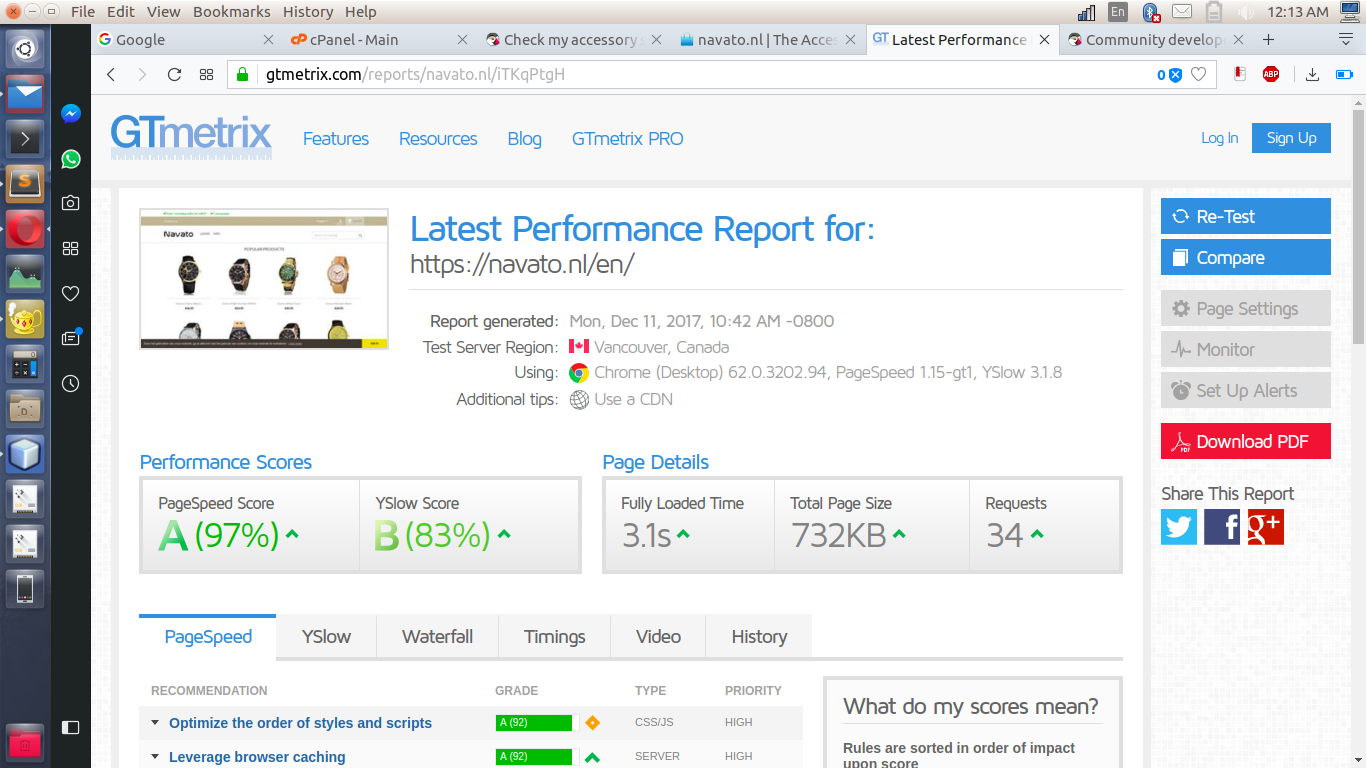Open History clock icon in sidebar
Image resolution: width=1366 pixels, height=768 pixels.
(x=71, y=383)
